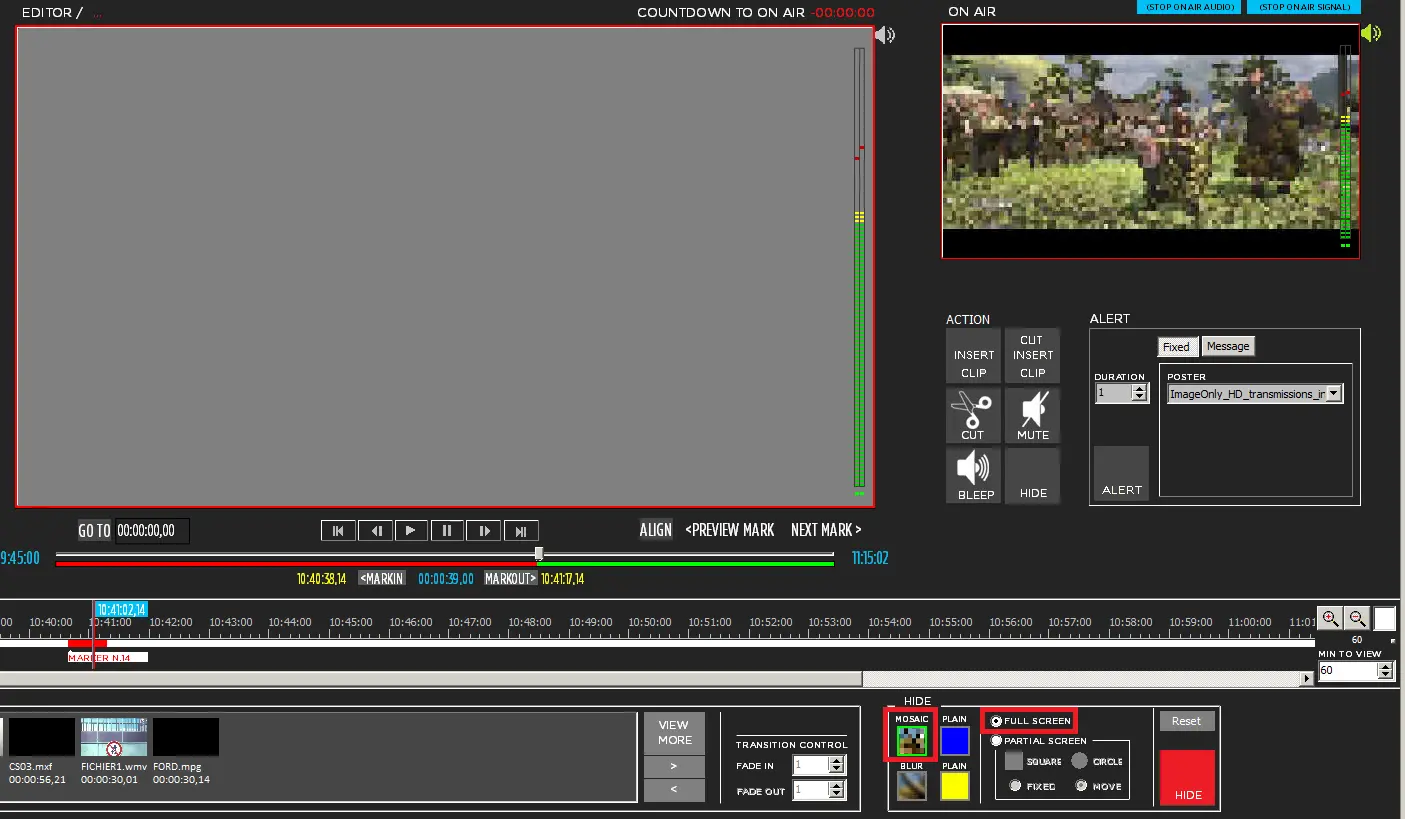Image resolution: width=1405 pixels, height=819 pixels.
Task: Toggle the On Air speaker icon
Action: 1371,33
